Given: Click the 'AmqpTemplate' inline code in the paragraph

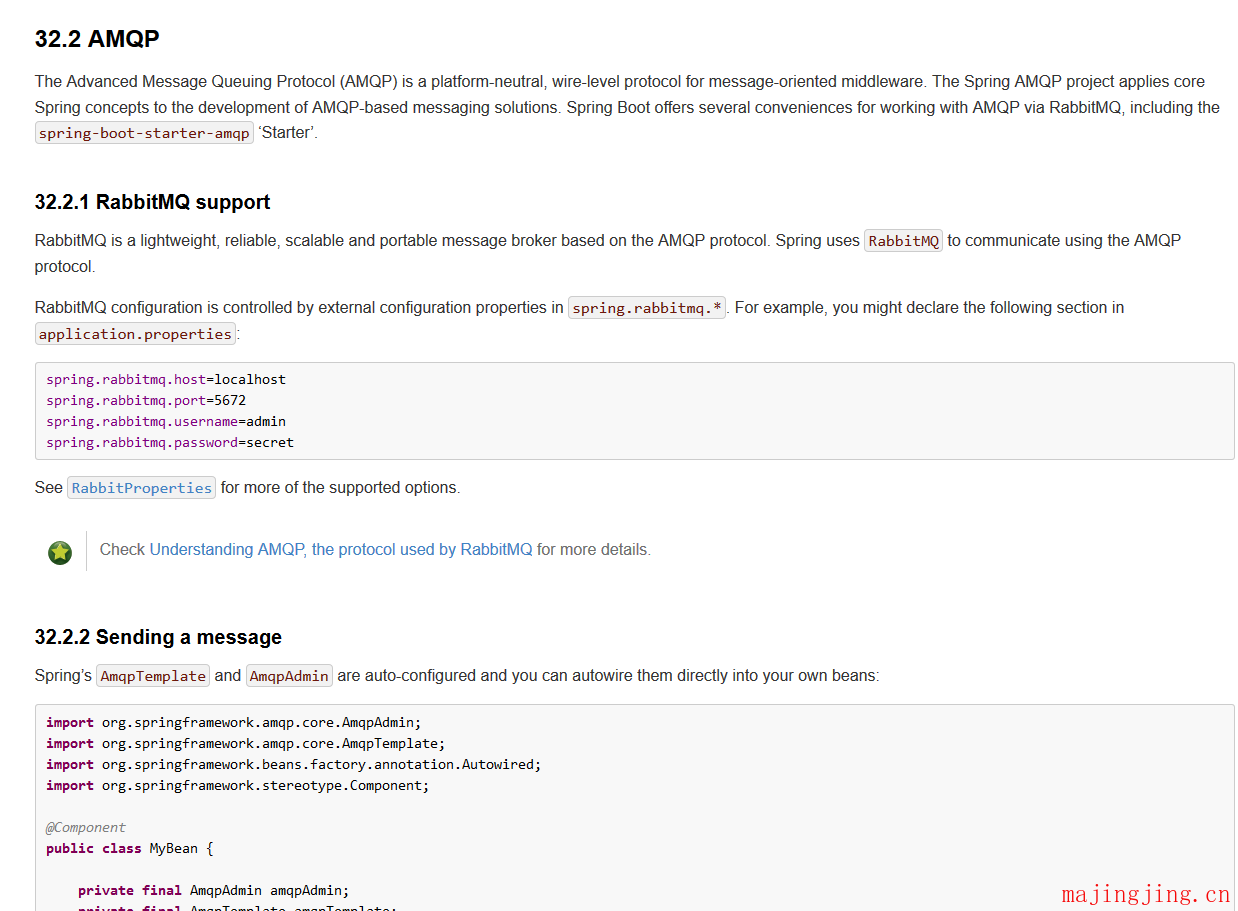Looking at the screenshot, I should pyautogui.click(x=153, y=676).
